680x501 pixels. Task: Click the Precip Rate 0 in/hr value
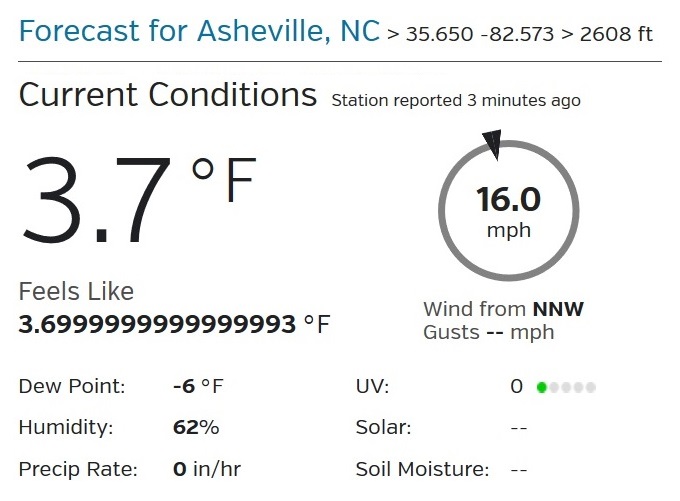pos(206,468)
